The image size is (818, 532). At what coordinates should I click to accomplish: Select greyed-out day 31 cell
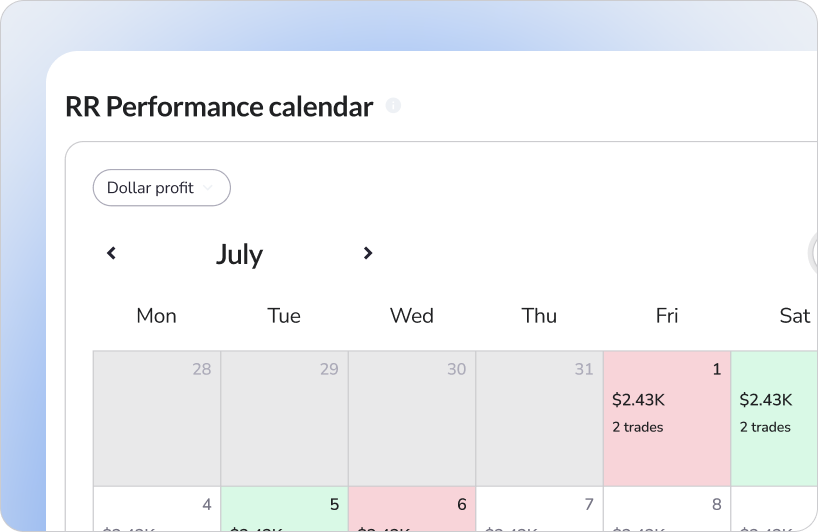(x=539, y=419)
